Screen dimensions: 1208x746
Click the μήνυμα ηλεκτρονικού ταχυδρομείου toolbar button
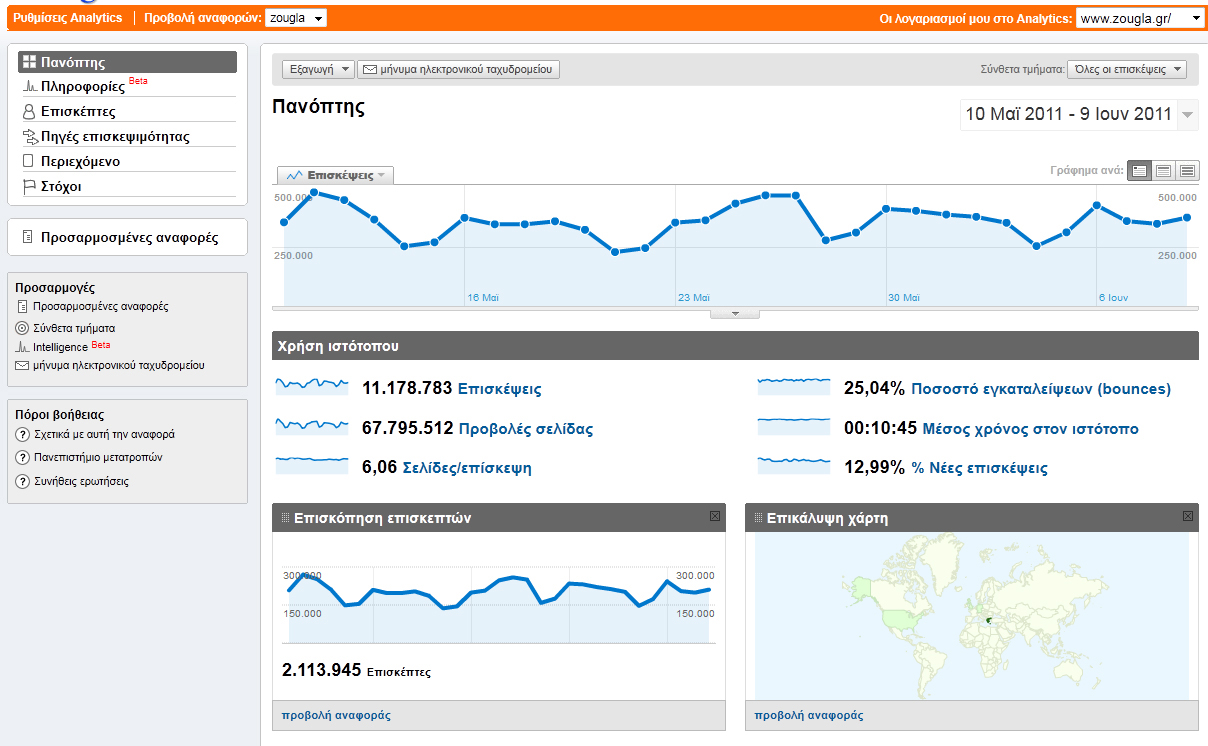458,69
